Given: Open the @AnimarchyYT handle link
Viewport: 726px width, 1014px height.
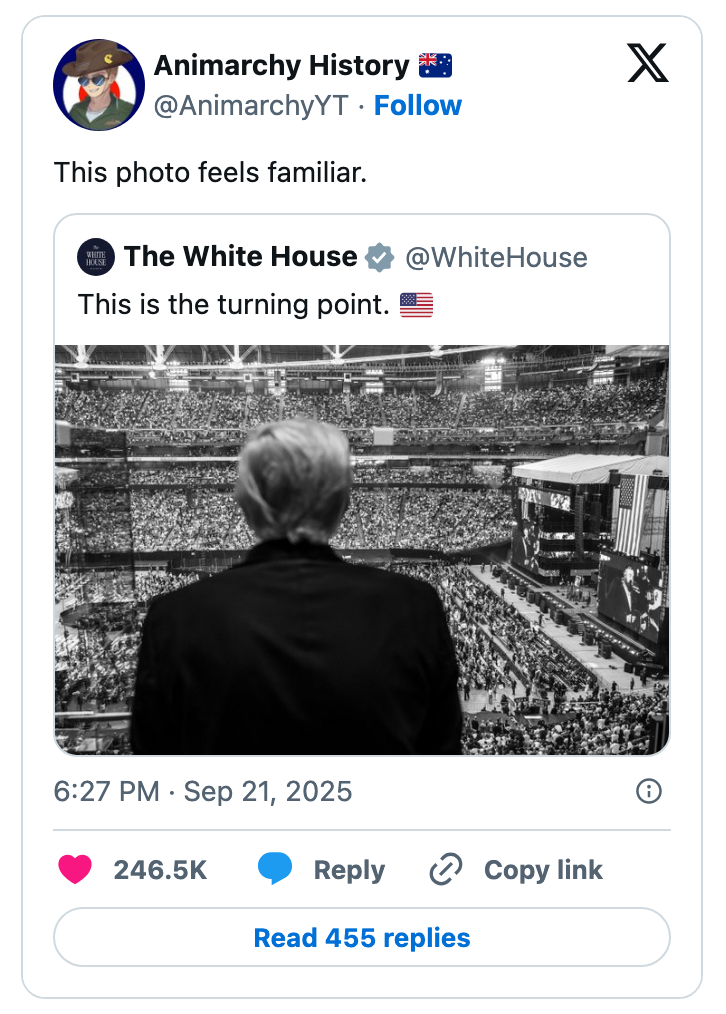Looking at the screenshot, I should click(251, 105).
